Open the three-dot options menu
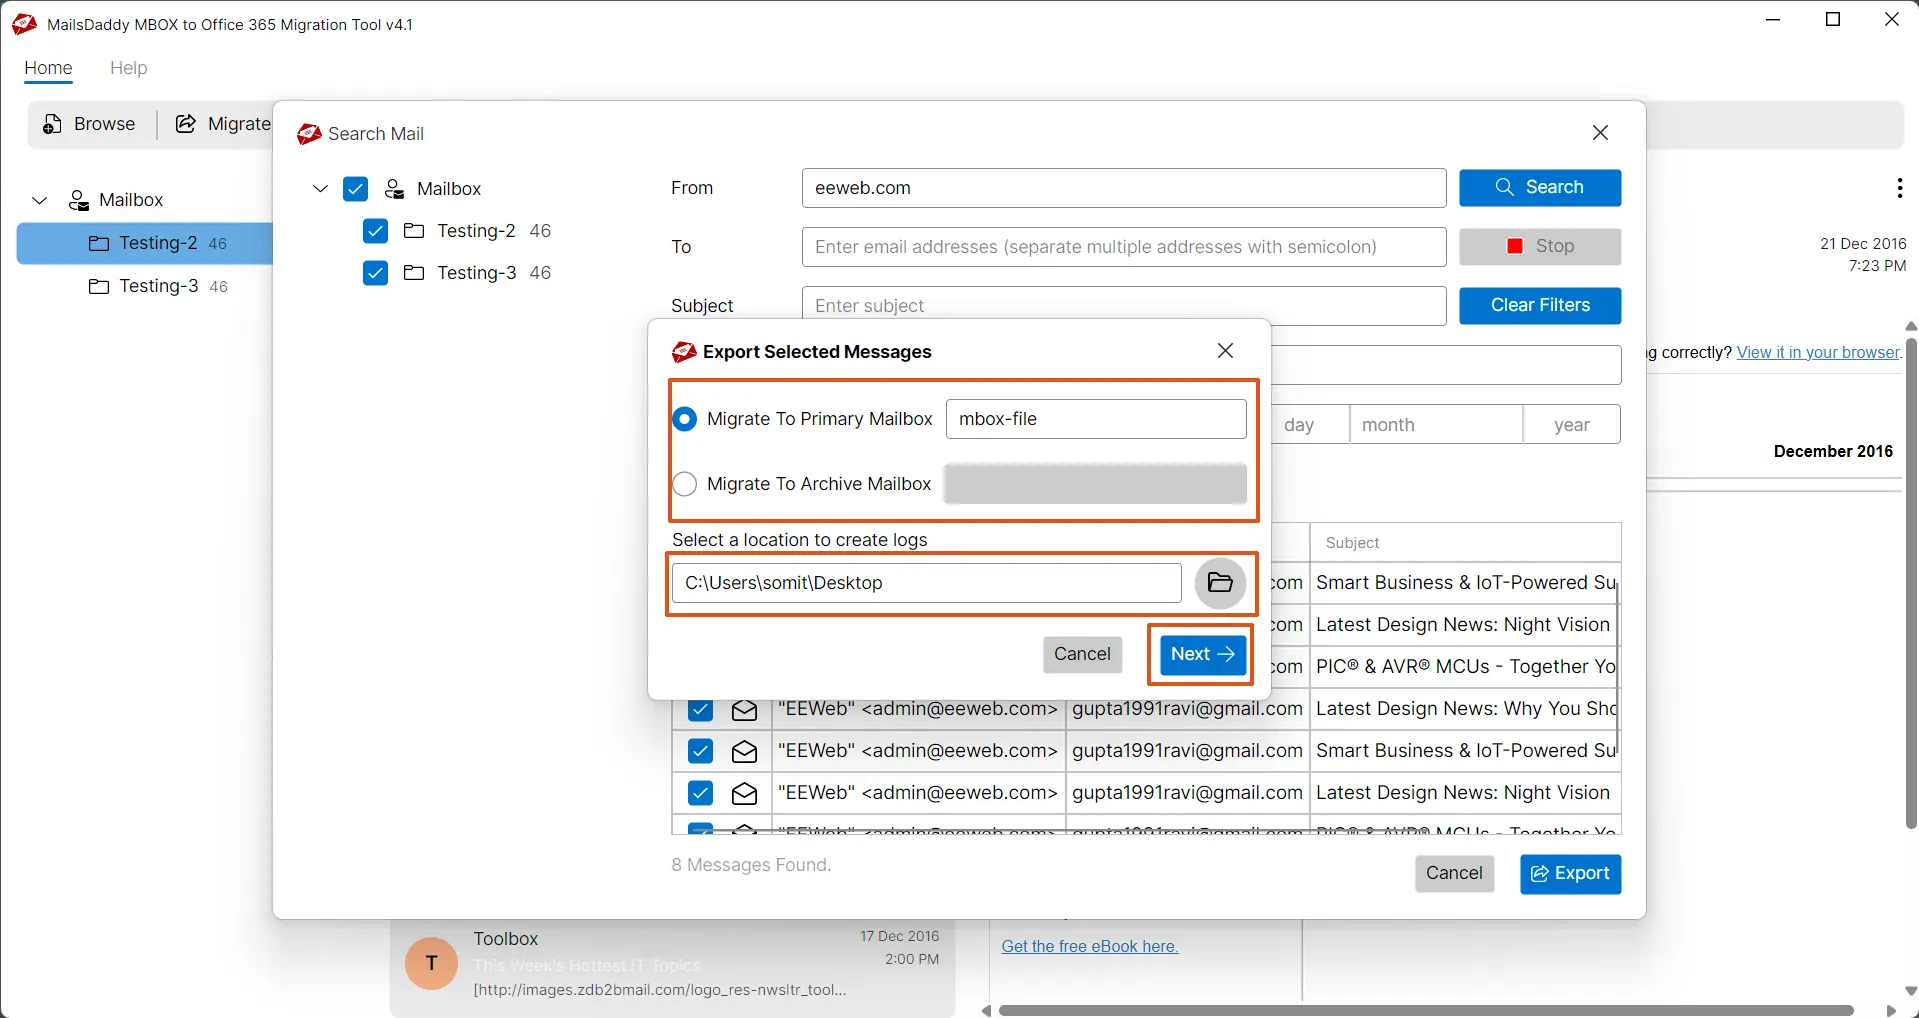Image resolution: width=1919 pixels, height=1018 pixels. 1898,188
